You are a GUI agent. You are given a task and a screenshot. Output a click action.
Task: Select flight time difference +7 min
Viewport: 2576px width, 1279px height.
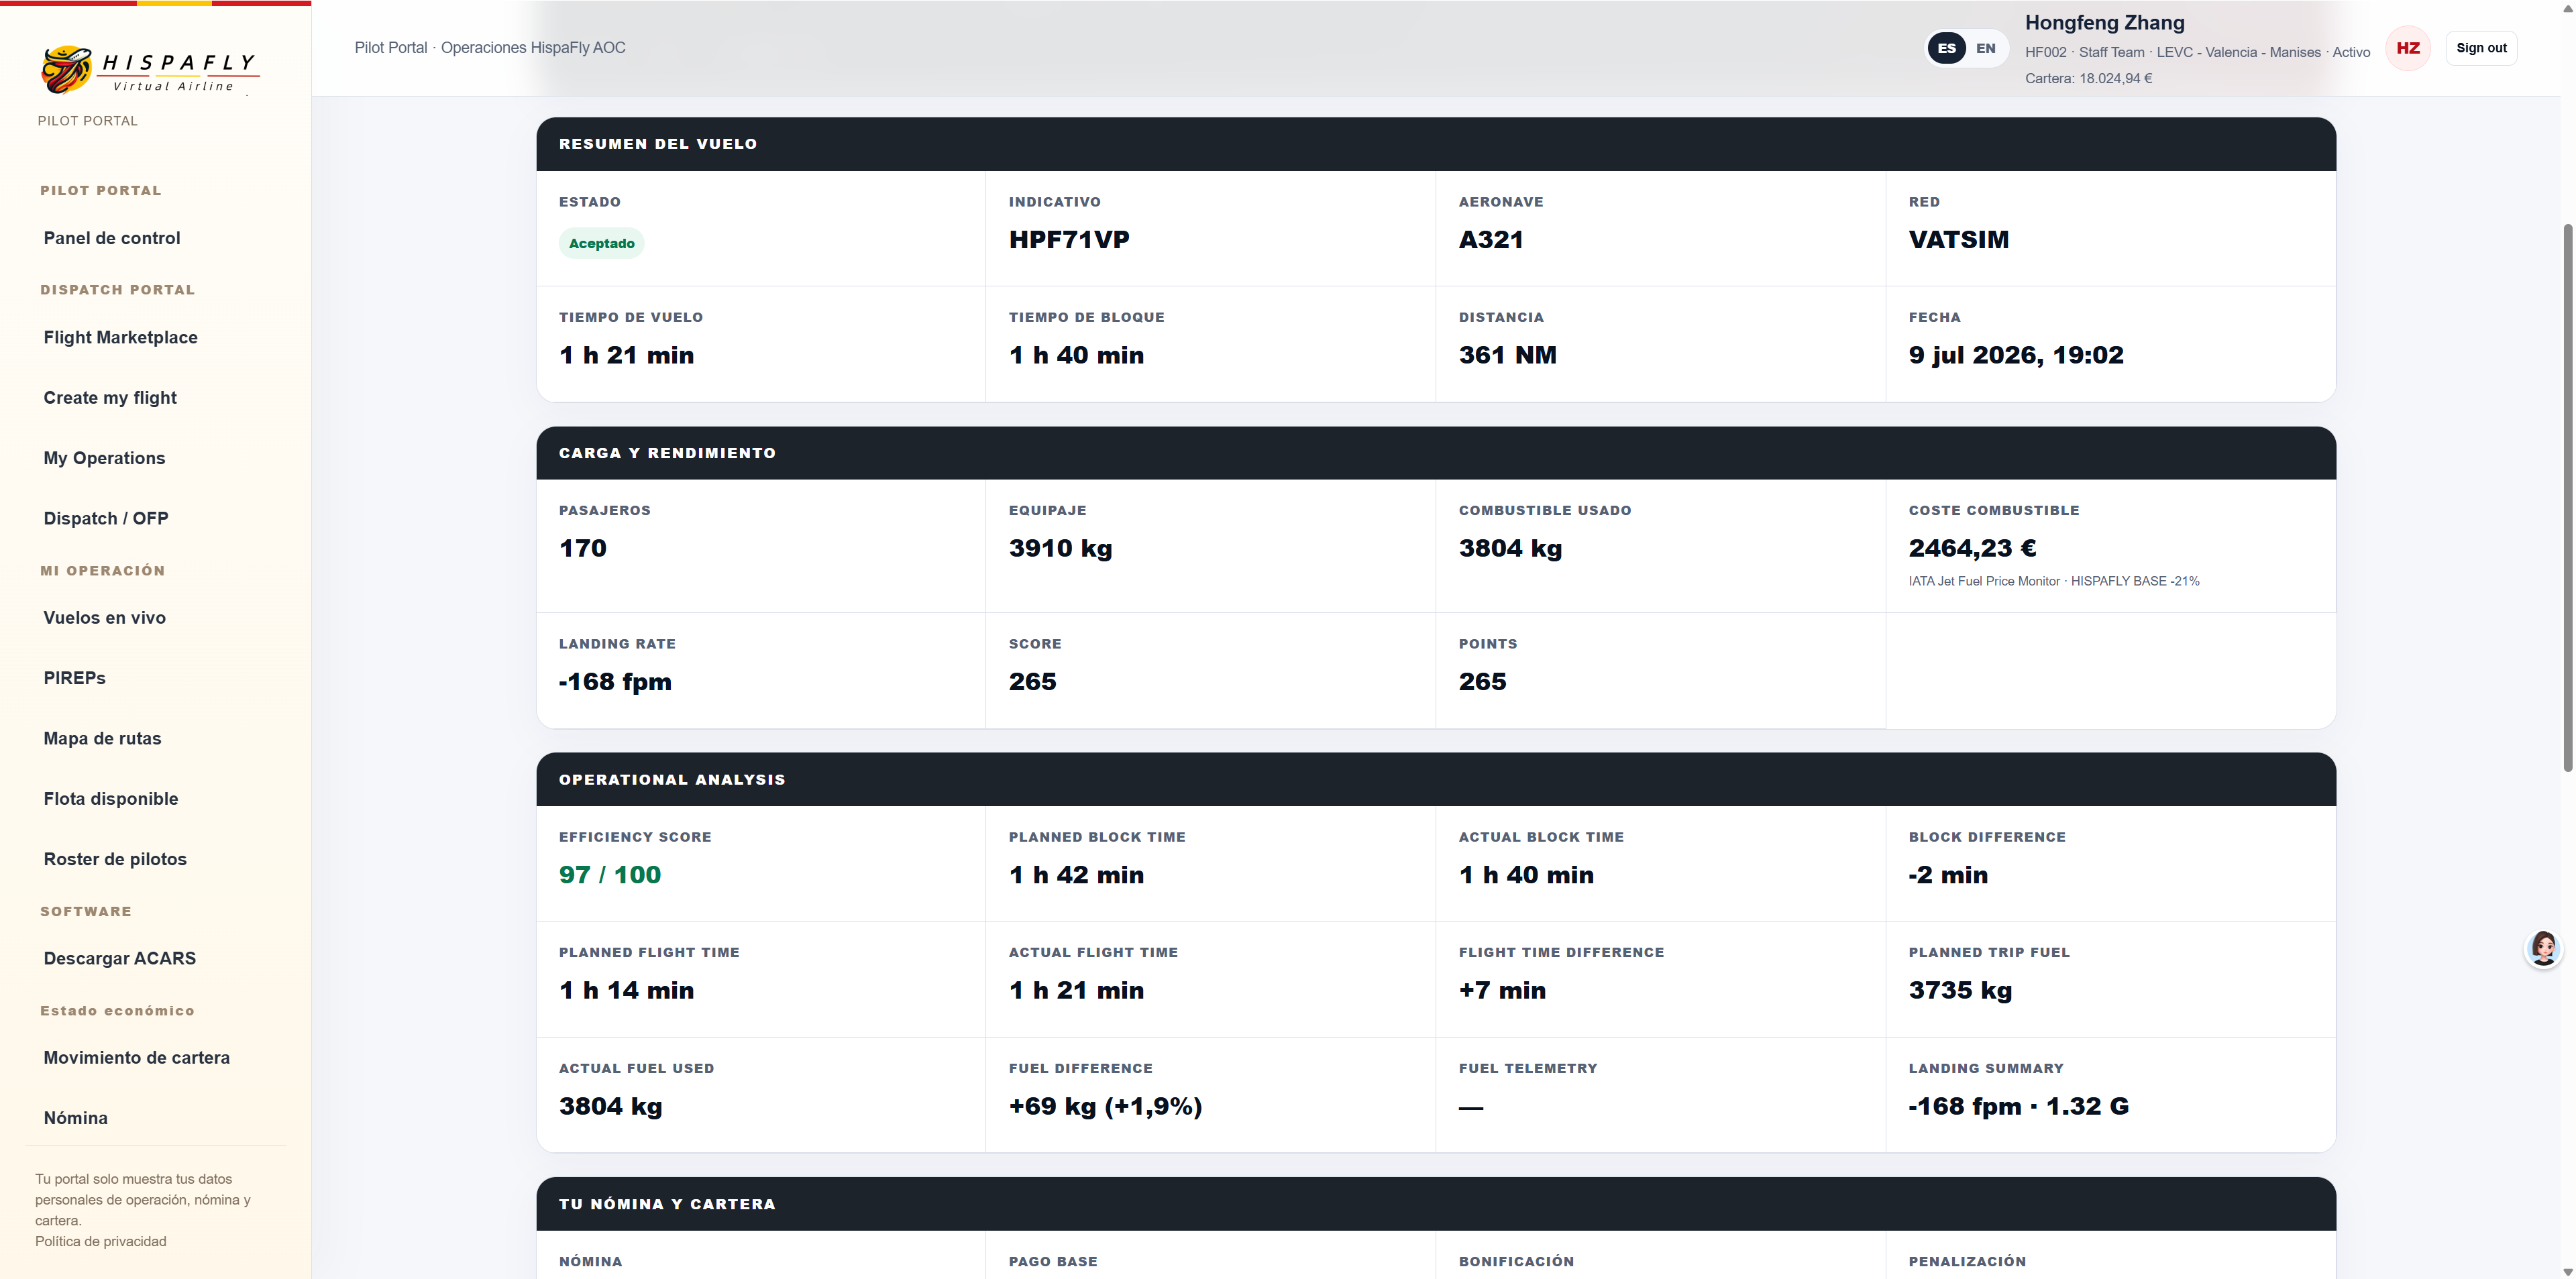tap(1502, 990)
